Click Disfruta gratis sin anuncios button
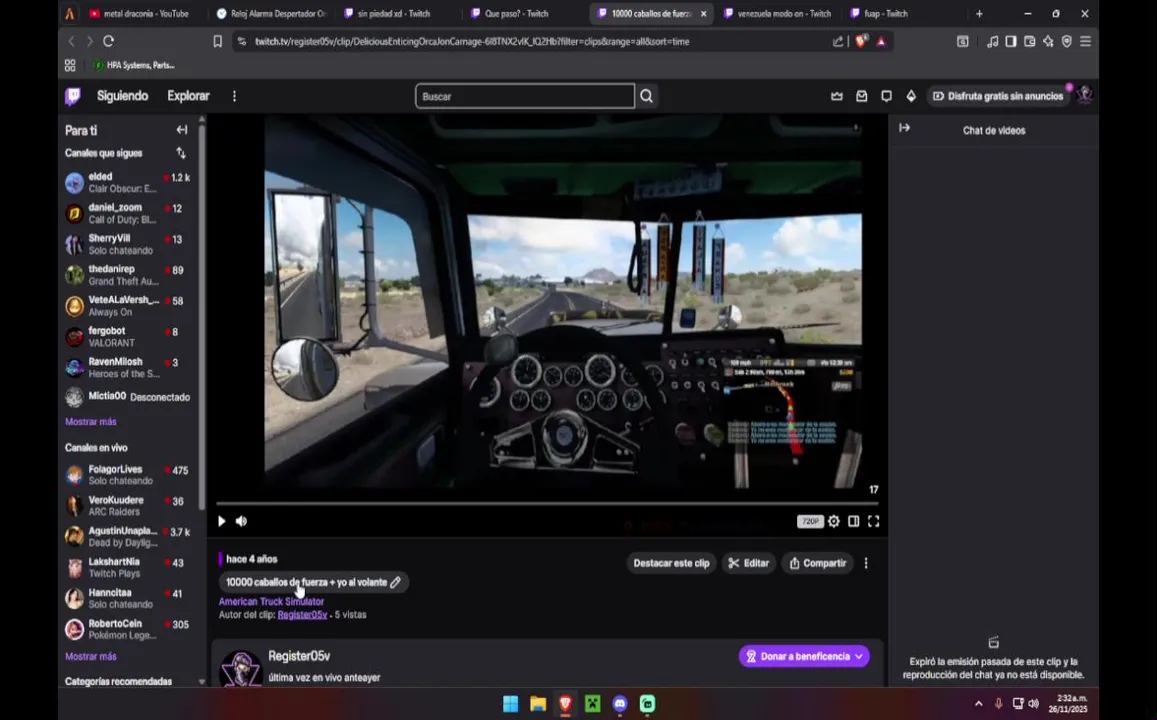 [998, 96]
